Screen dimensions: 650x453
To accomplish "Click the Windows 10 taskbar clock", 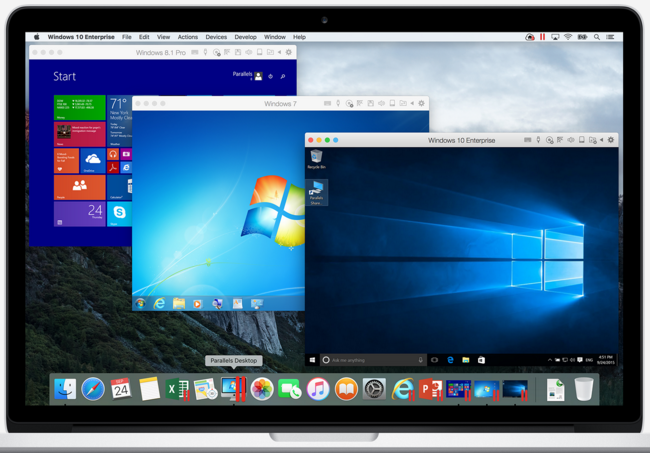I will [x=606, y=360].
